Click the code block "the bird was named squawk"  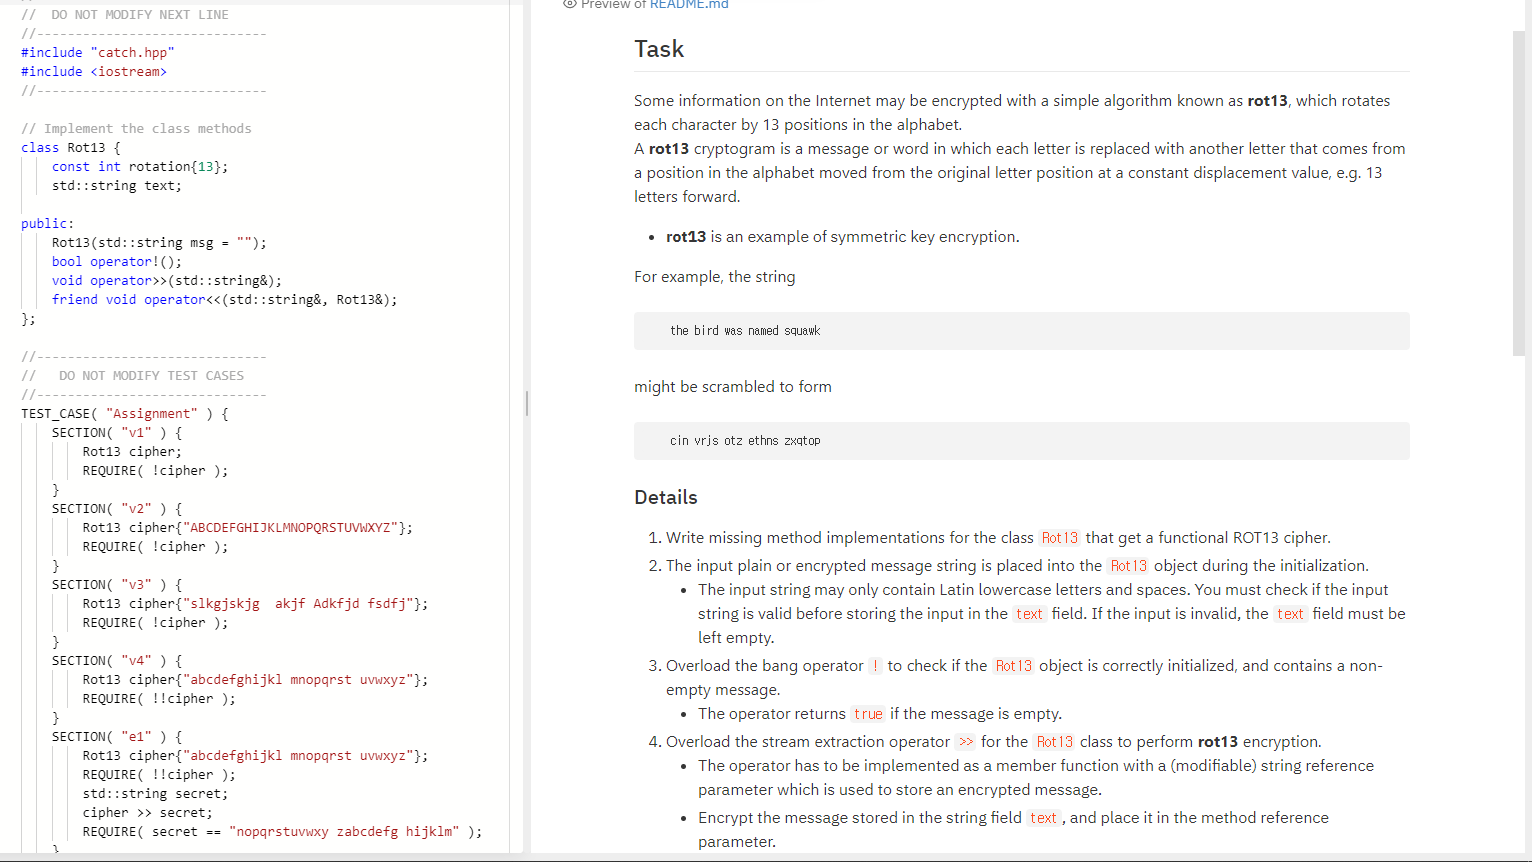[1021, 331]
